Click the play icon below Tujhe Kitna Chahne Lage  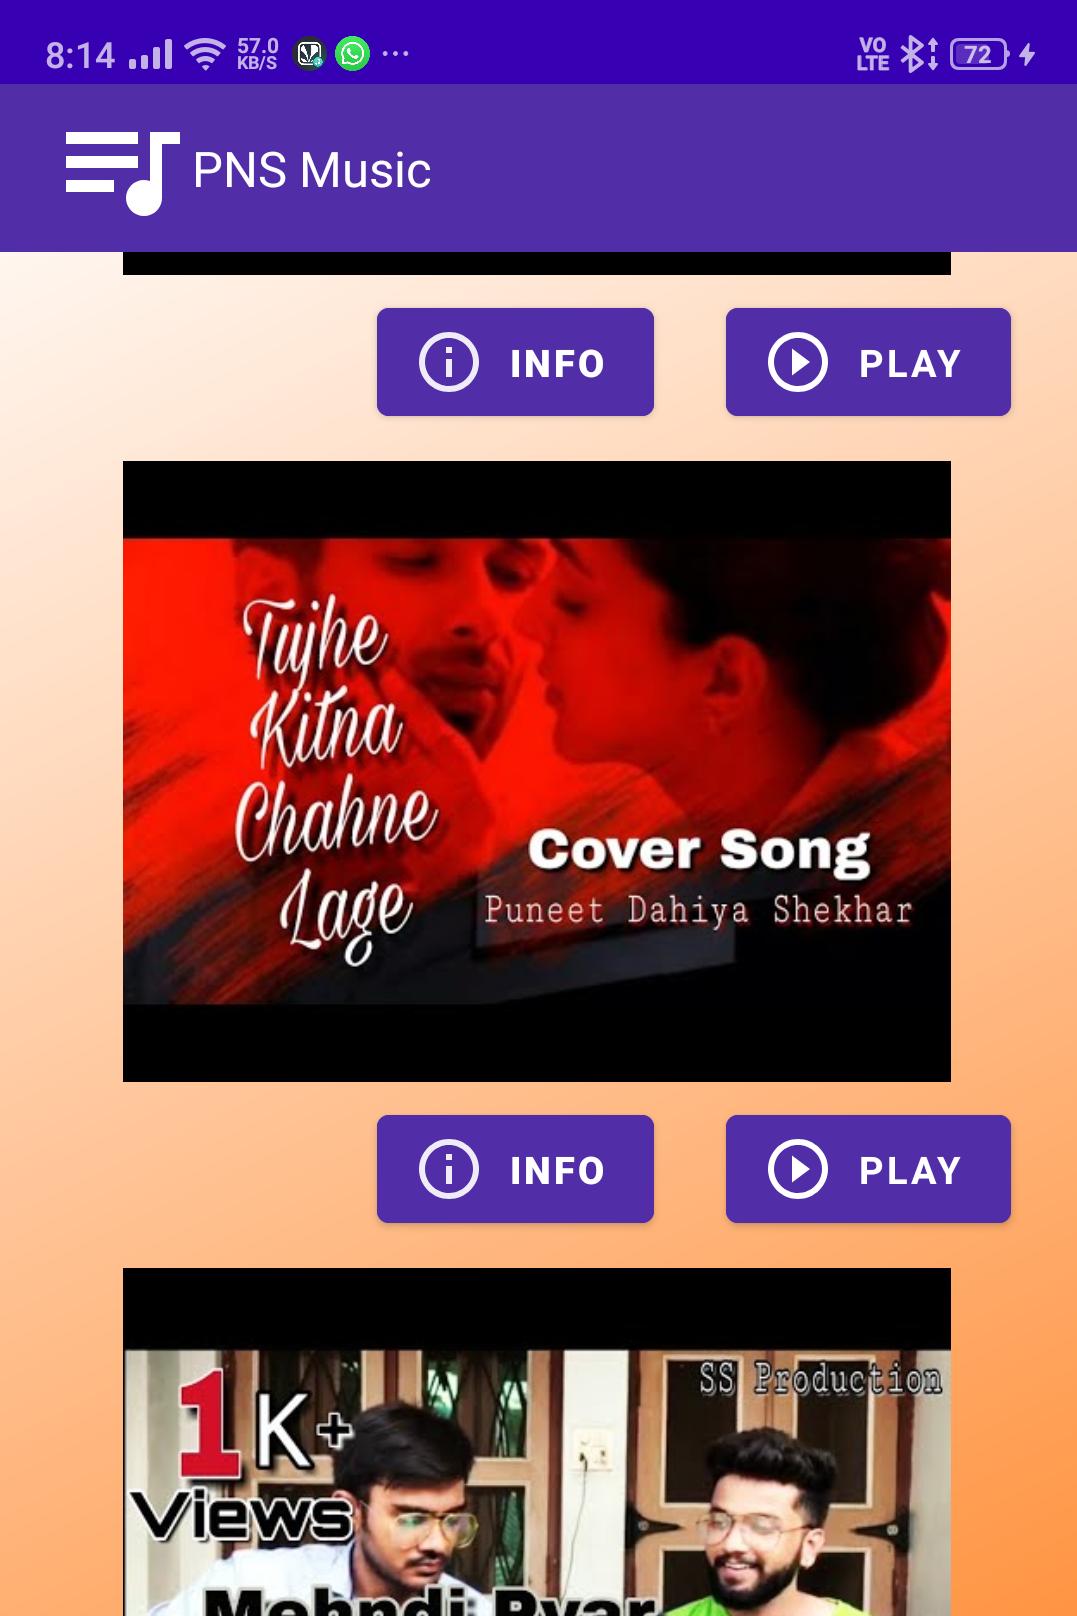[798, 1169]
